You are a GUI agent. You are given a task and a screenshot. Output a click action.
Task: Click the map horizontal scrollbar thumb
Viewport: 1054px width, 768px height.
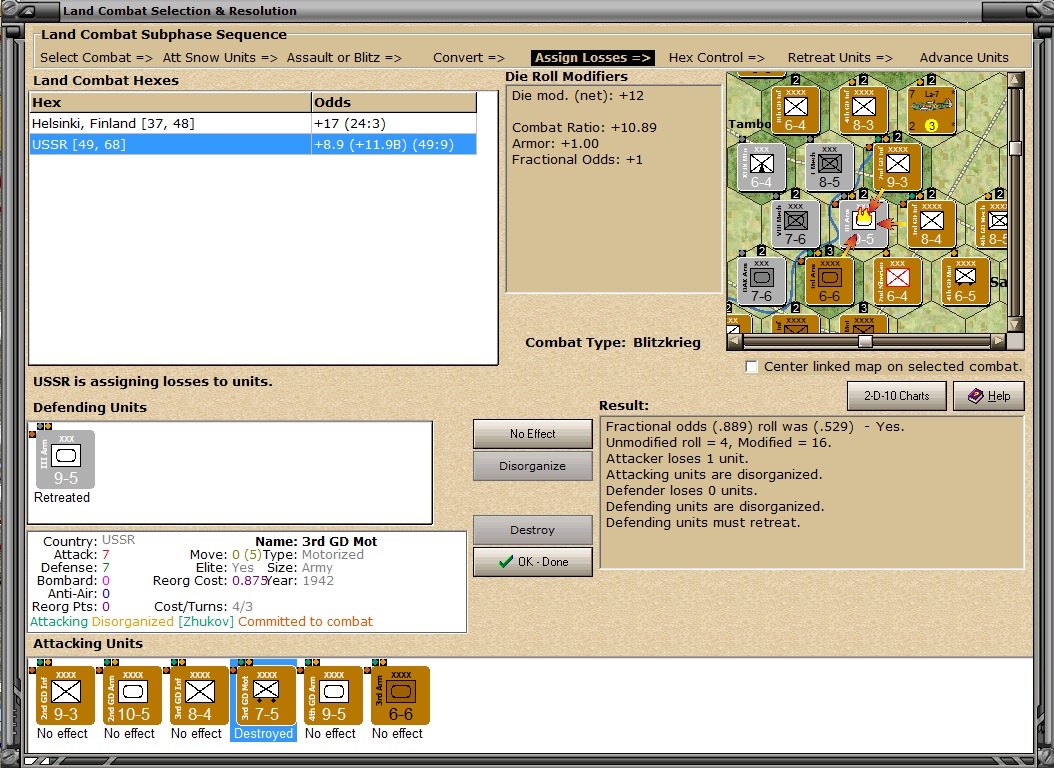pos(865,341)
